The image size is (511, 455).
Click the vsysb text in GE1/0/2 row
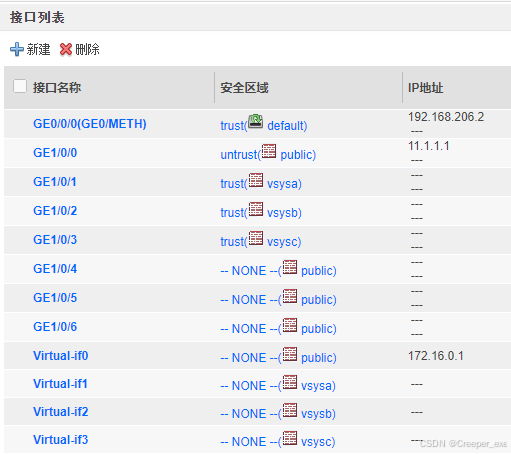click(283, 213)
